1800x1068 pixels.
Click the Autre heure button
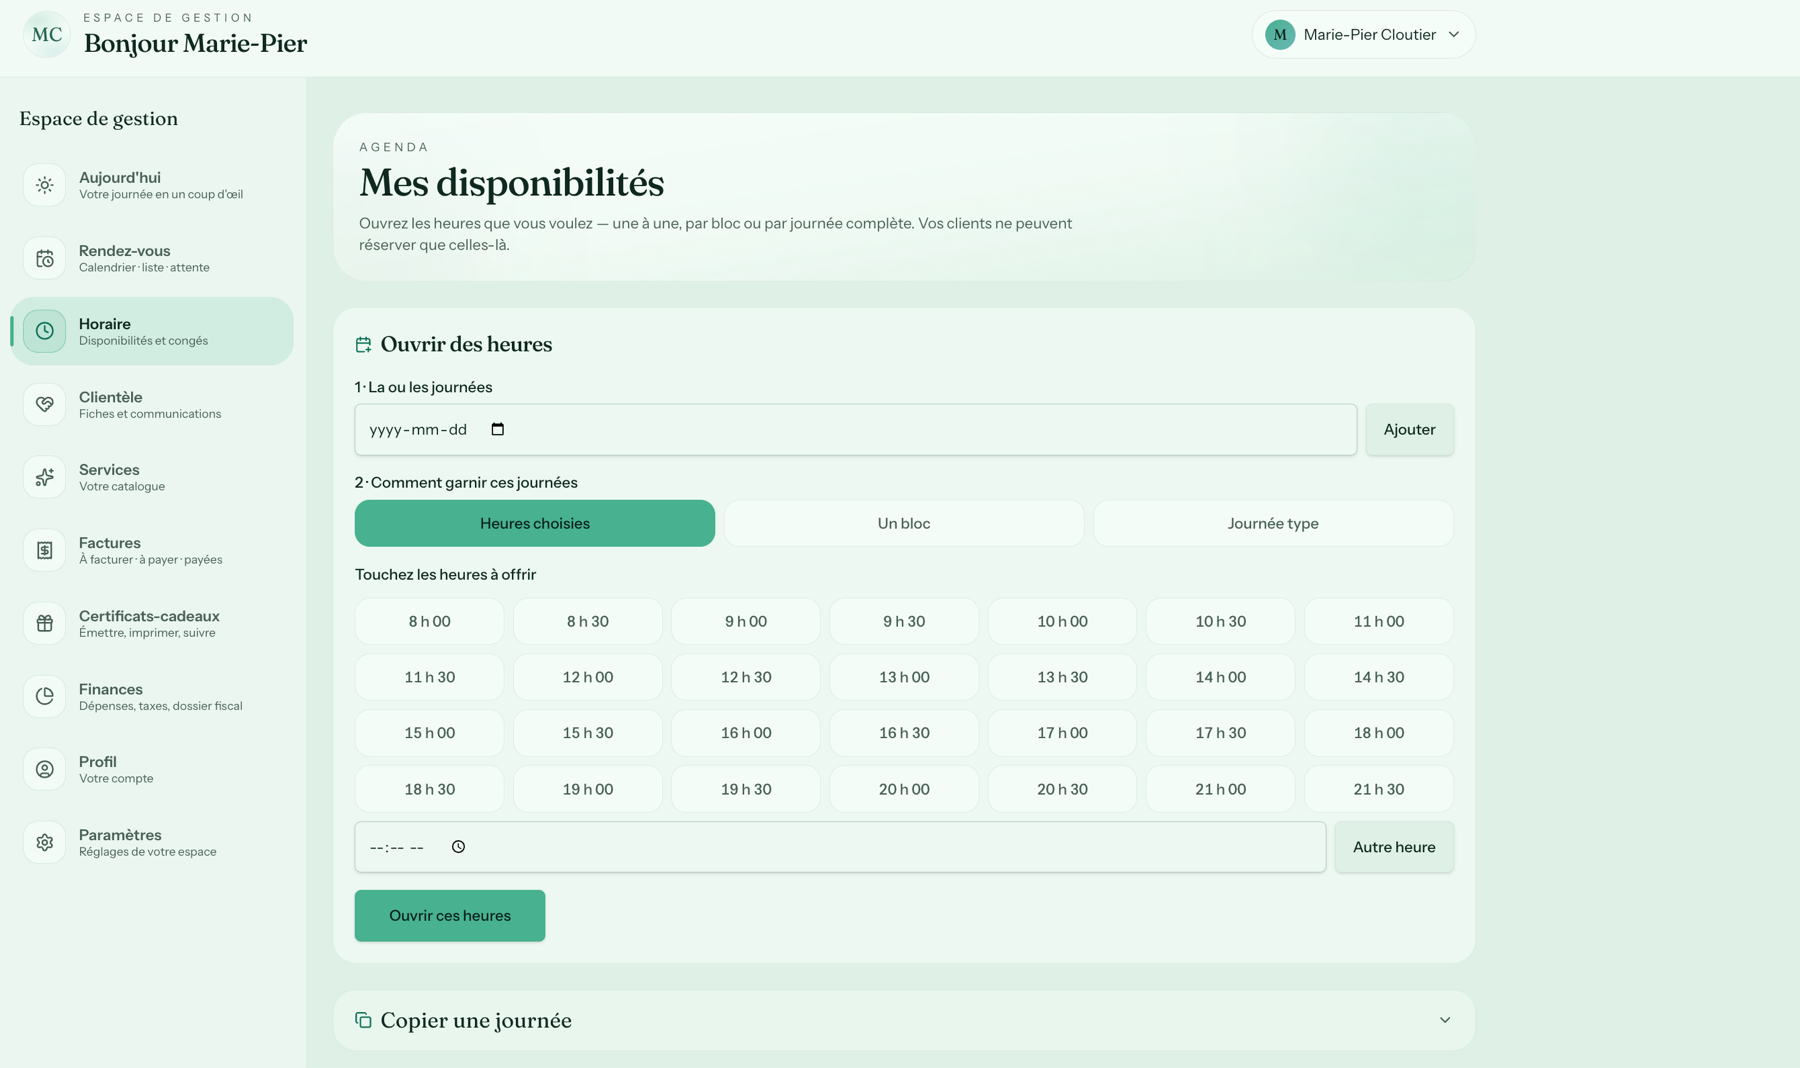pyautogui.click(x=1394, y=847)
